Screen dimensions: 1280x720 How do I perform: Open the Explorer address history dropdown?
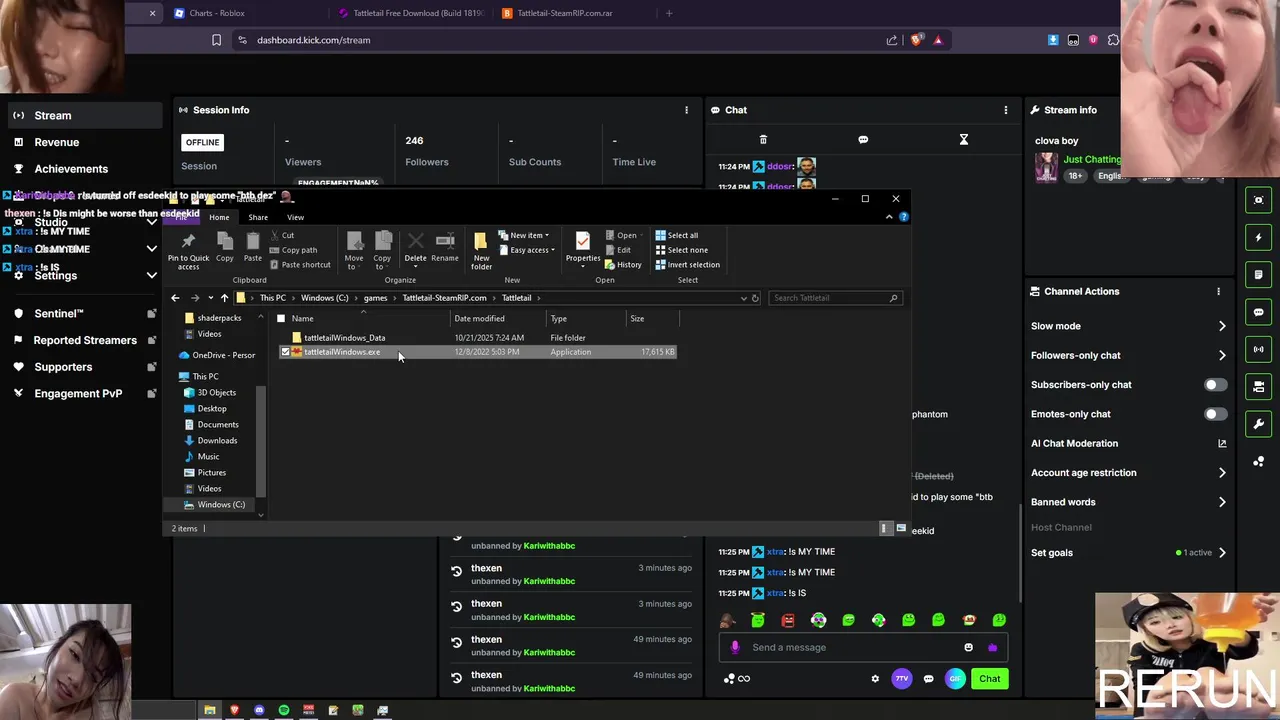(x=743, y=298)
